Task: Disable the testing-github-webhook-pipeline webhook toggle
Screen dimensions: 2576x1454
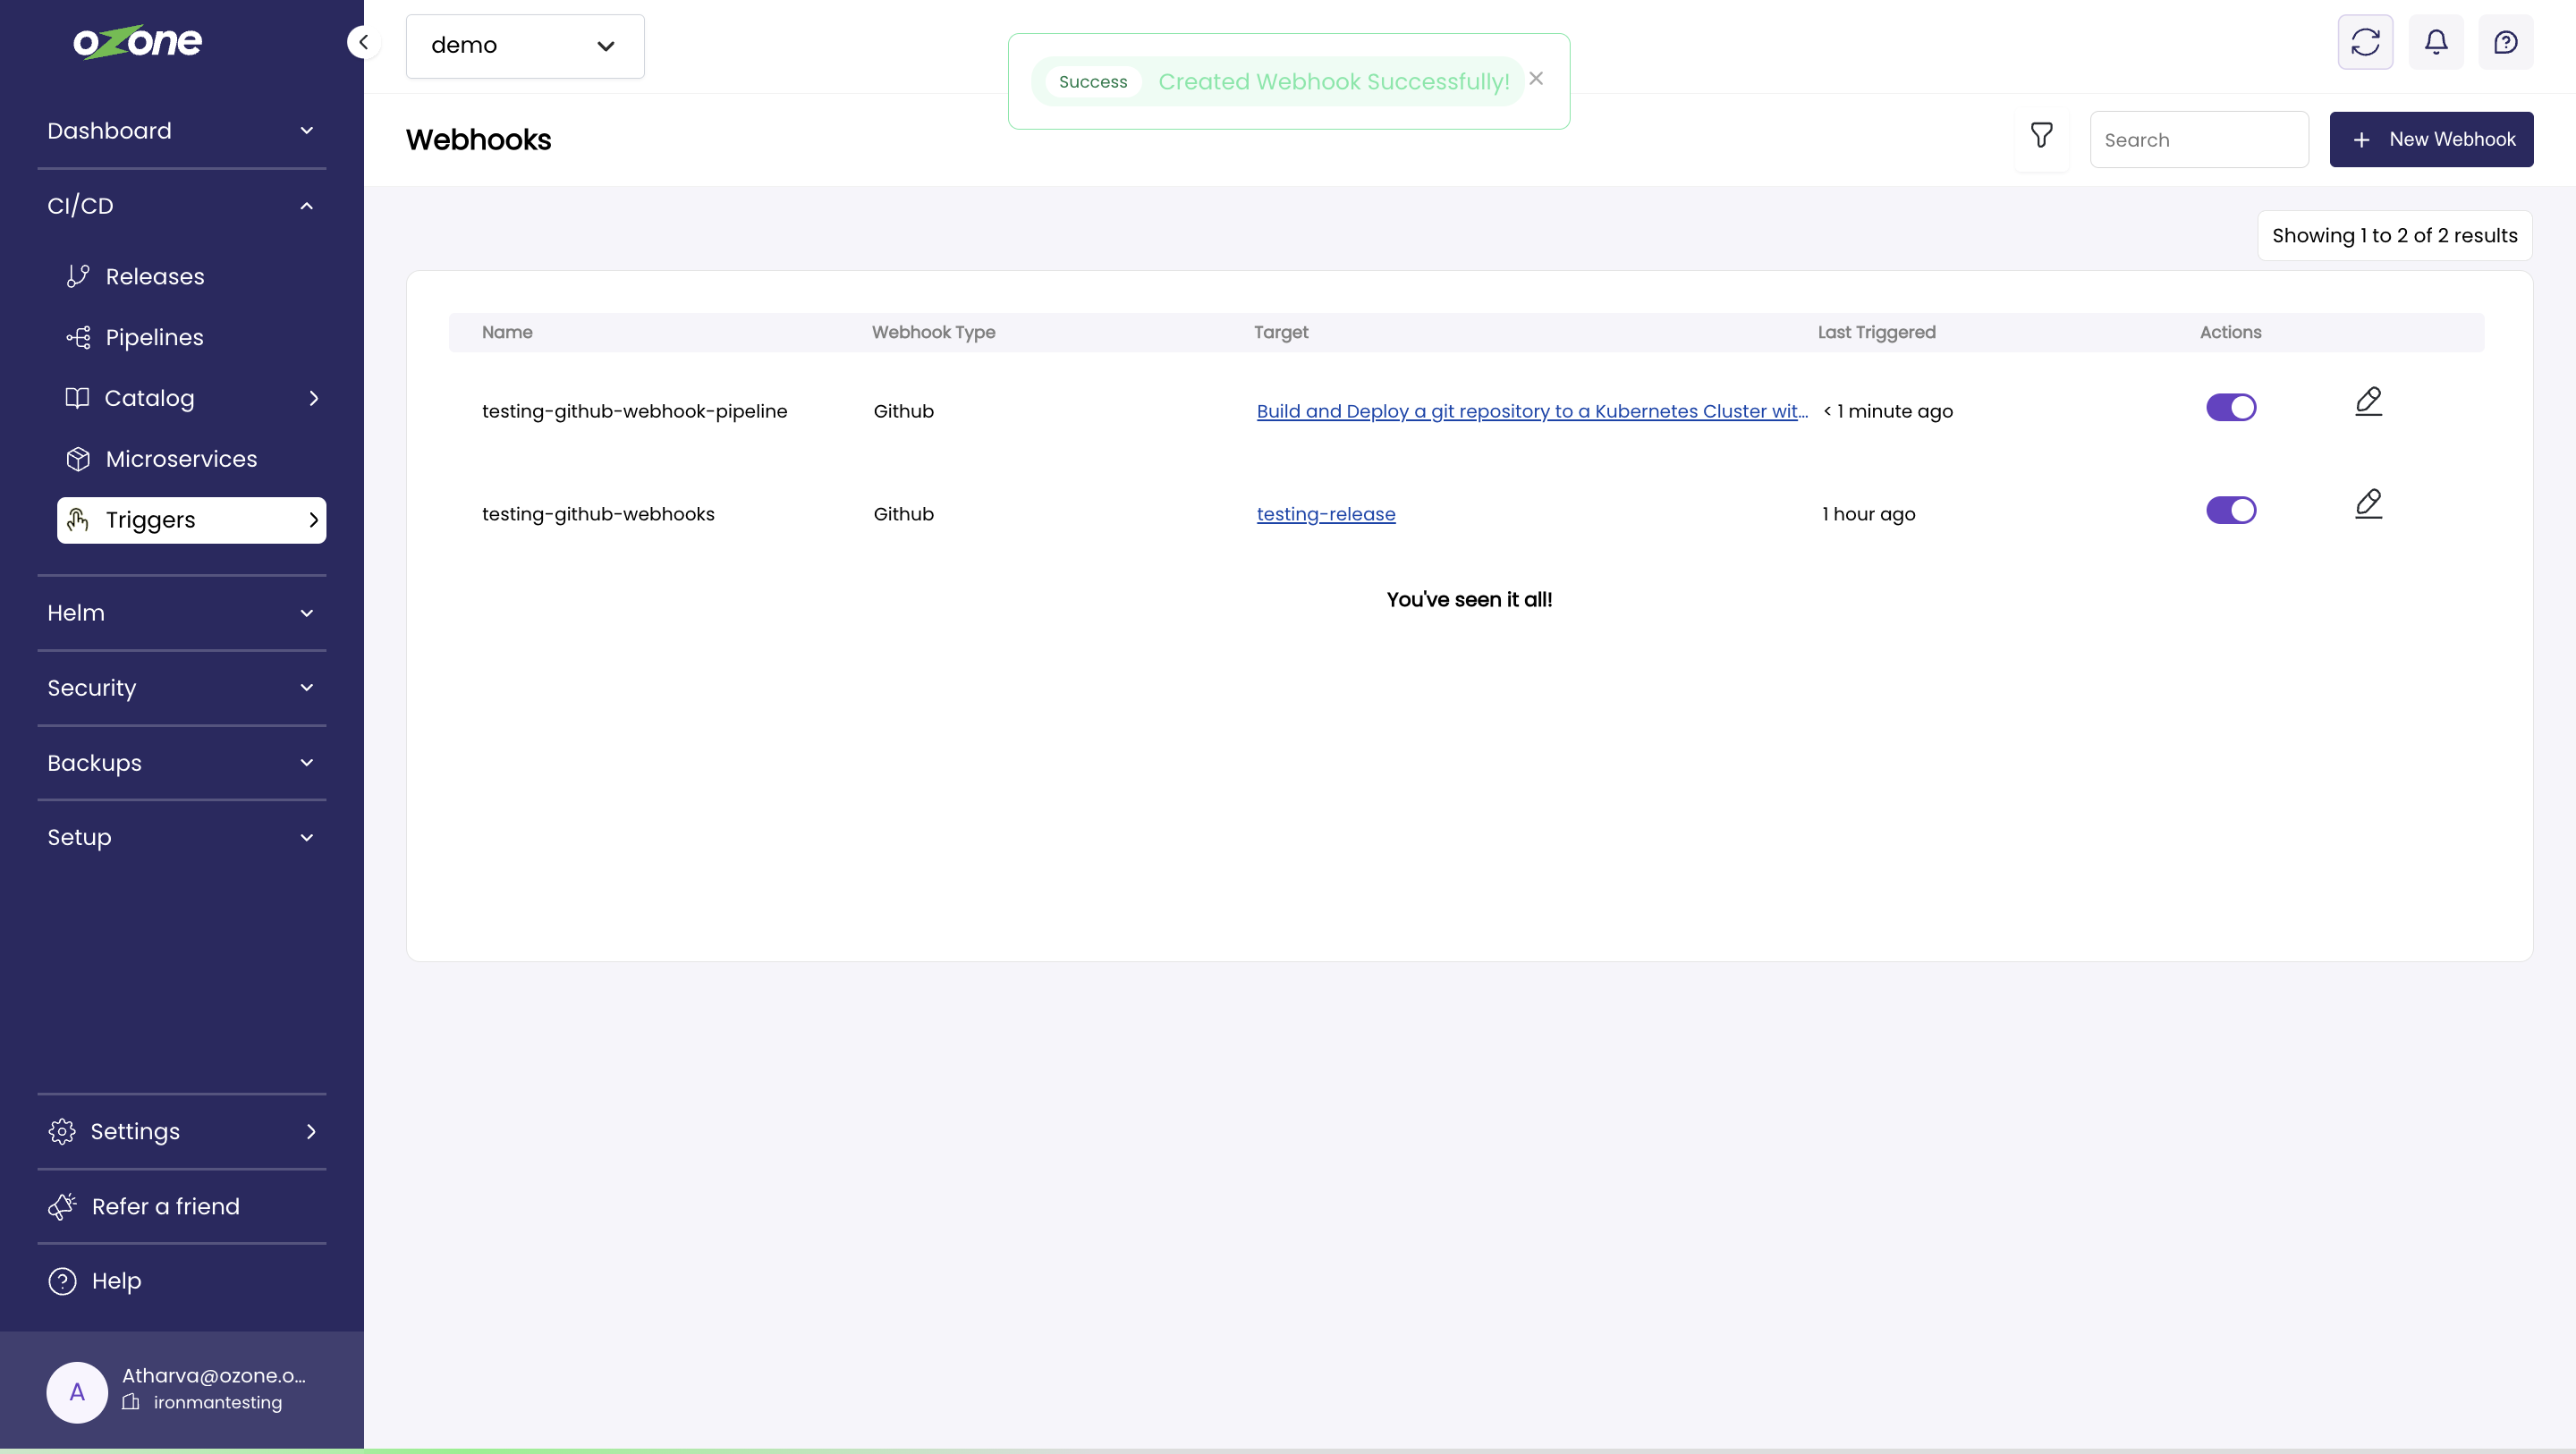Action: [2231, 408]
